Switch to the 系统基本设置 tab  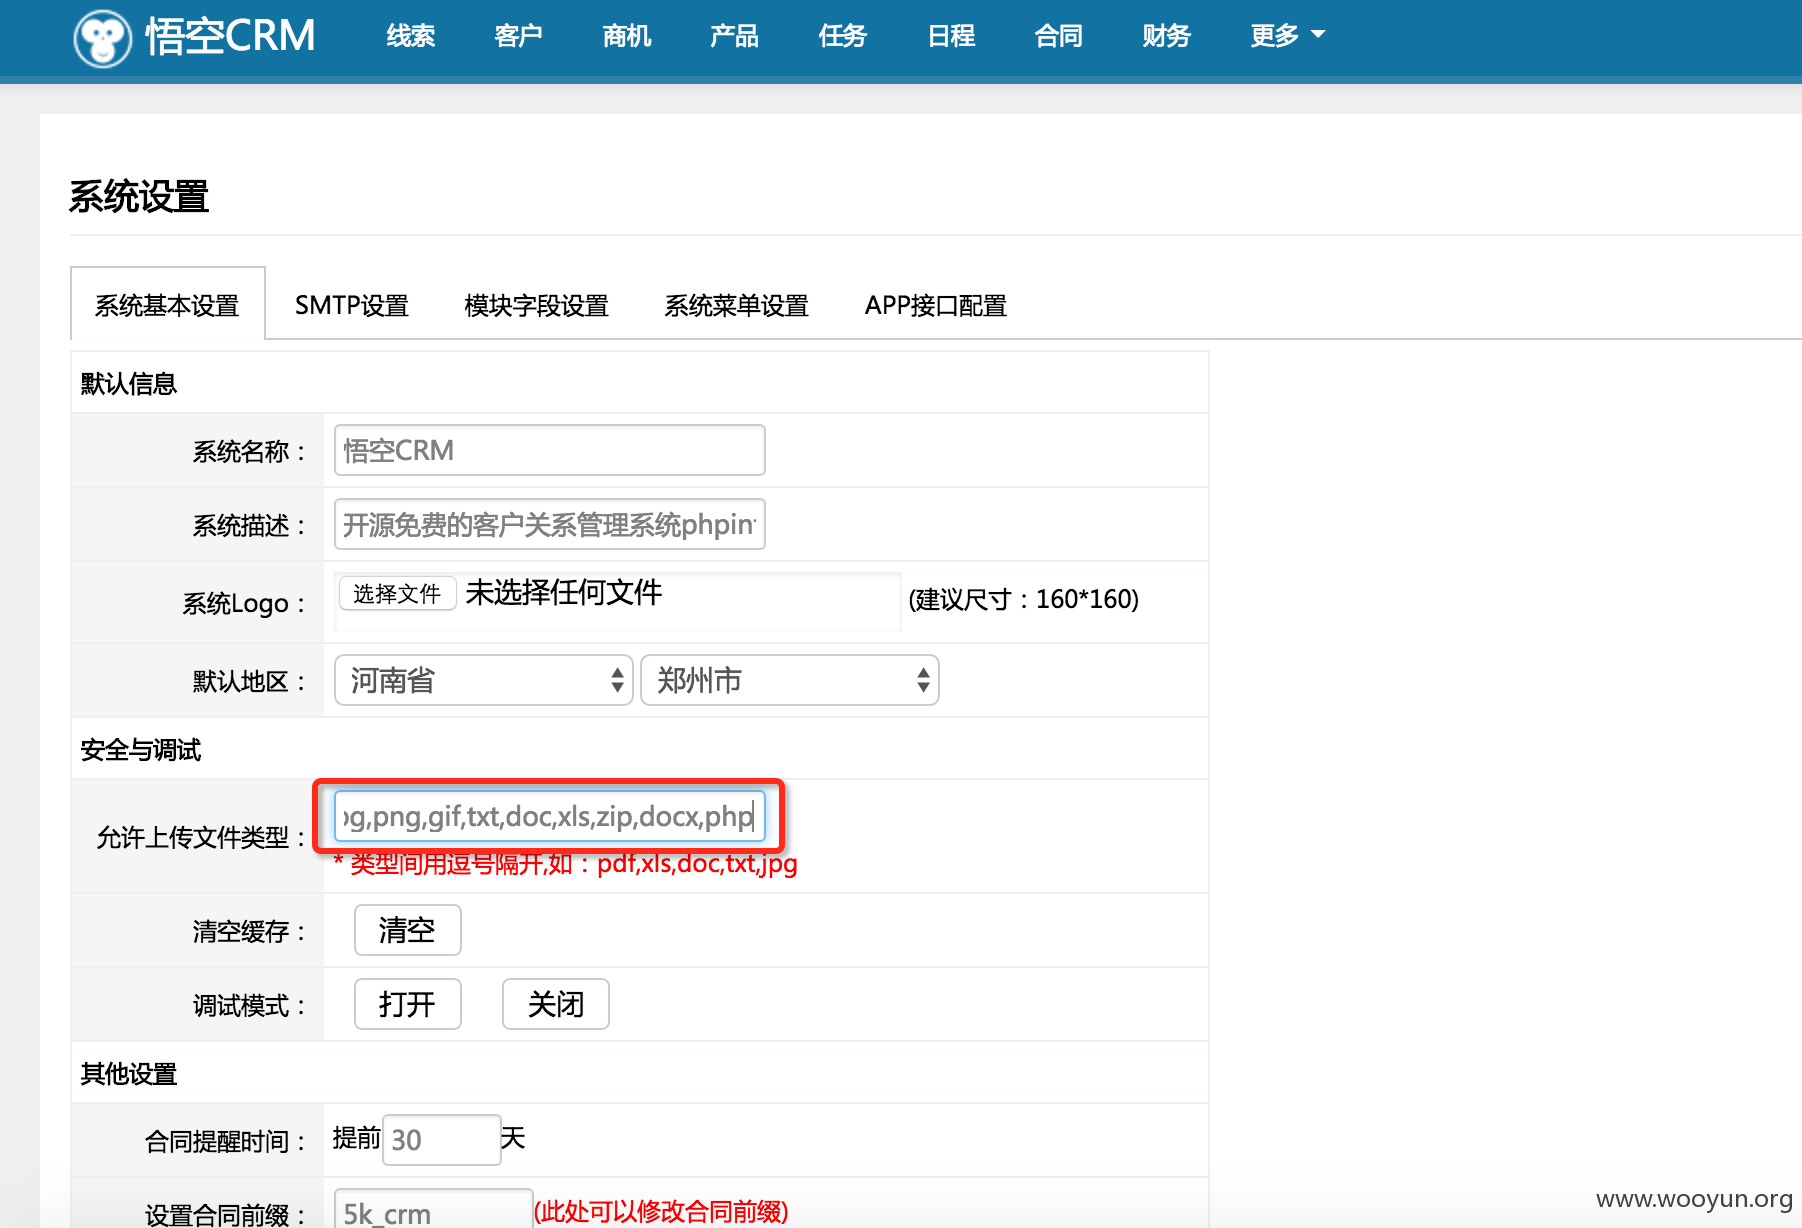point(167,304)
